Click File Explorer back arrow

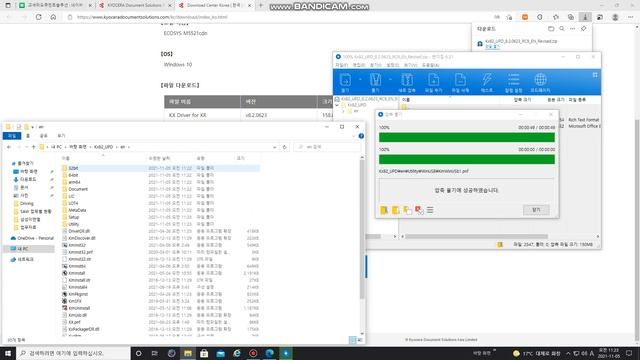tap(9, 147)
